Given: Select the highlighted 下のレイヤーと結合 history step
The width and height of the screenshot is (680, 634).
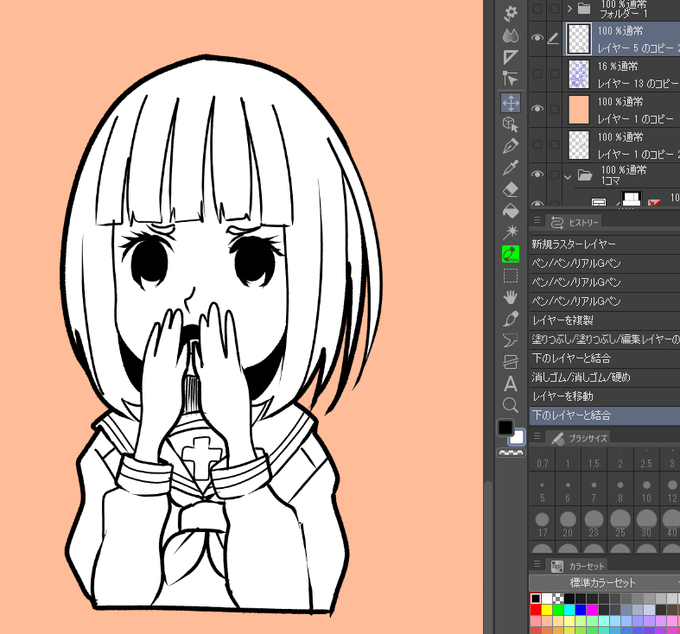Looking at the screenshot, I should pyautogui.click(x=605, y=415).
